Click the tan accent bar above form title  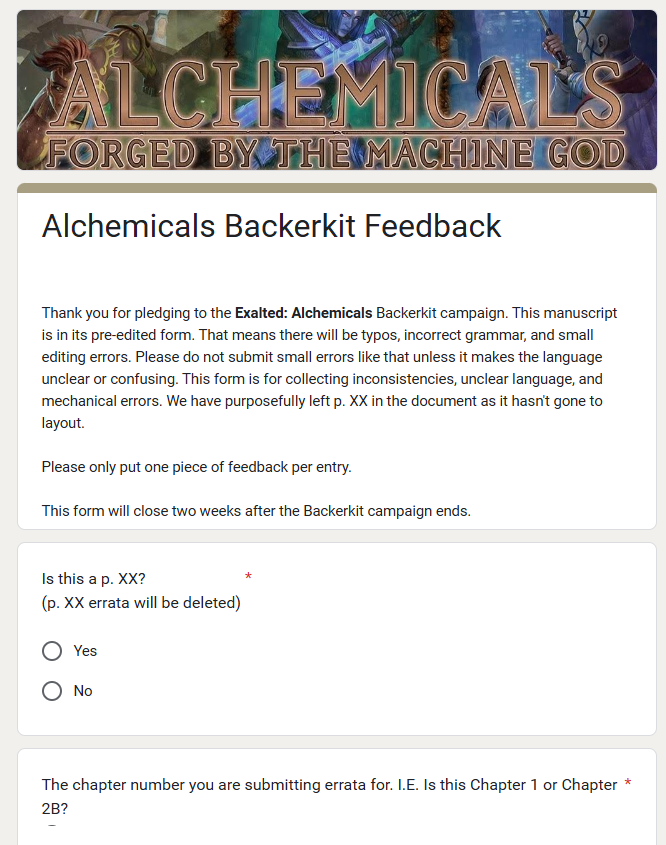coord(337,188)
